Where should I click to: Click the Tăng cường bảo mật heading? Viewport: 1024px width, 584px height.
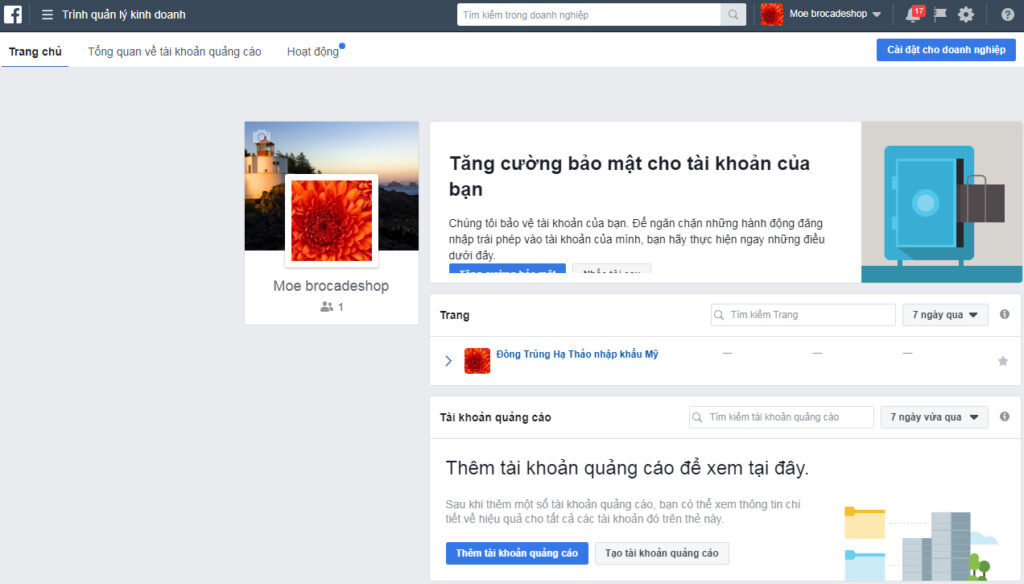click(x=629, y=176)
